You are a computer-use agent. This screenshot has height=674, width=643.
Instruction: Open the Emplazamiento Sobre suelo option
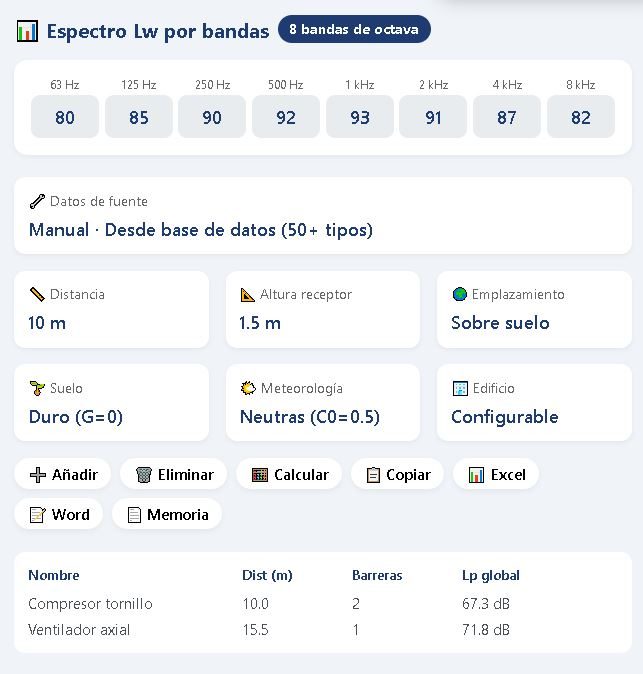coord(534,309)
